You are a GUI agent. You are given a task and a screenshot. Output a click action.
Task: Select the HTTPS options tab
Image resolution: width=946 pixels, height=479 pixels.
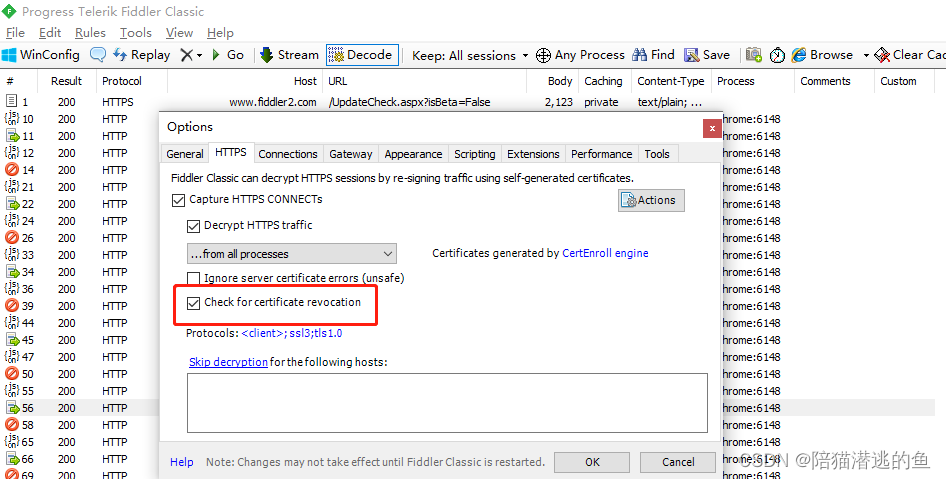[231, 152]
